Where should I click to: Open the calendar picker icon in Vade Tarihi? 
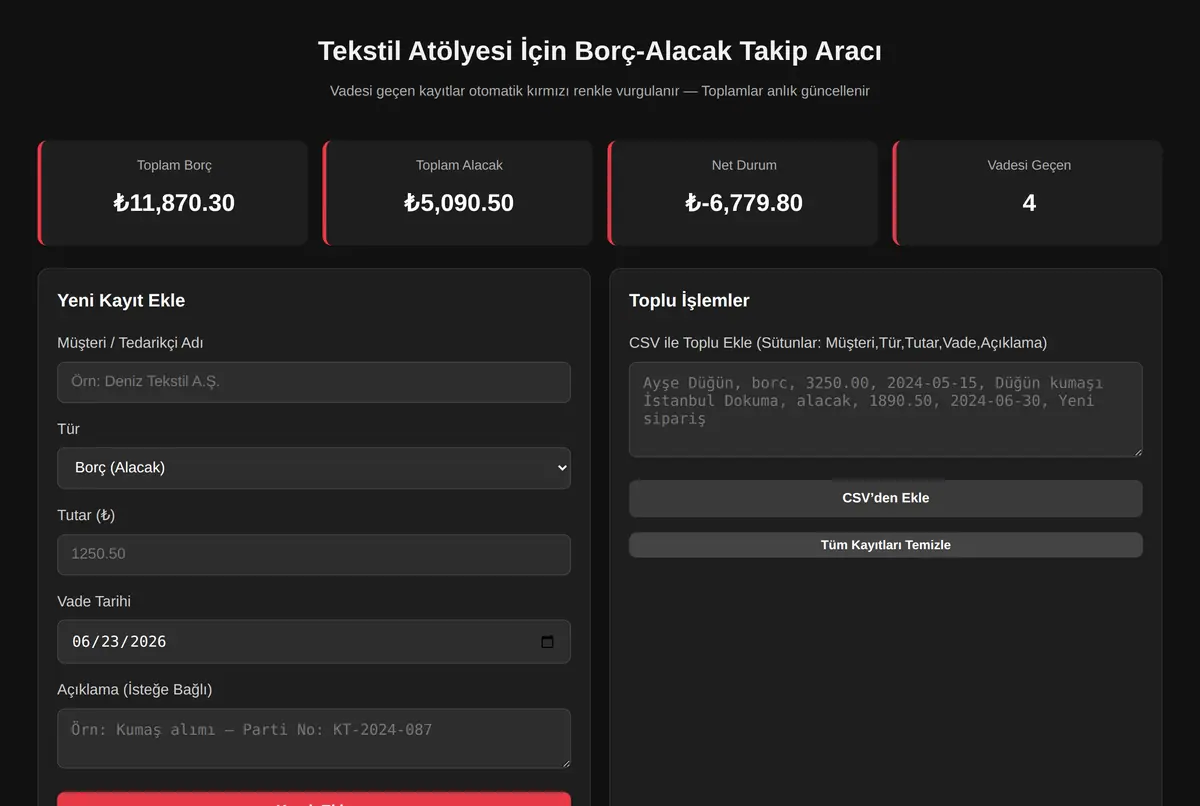(547, 642)
